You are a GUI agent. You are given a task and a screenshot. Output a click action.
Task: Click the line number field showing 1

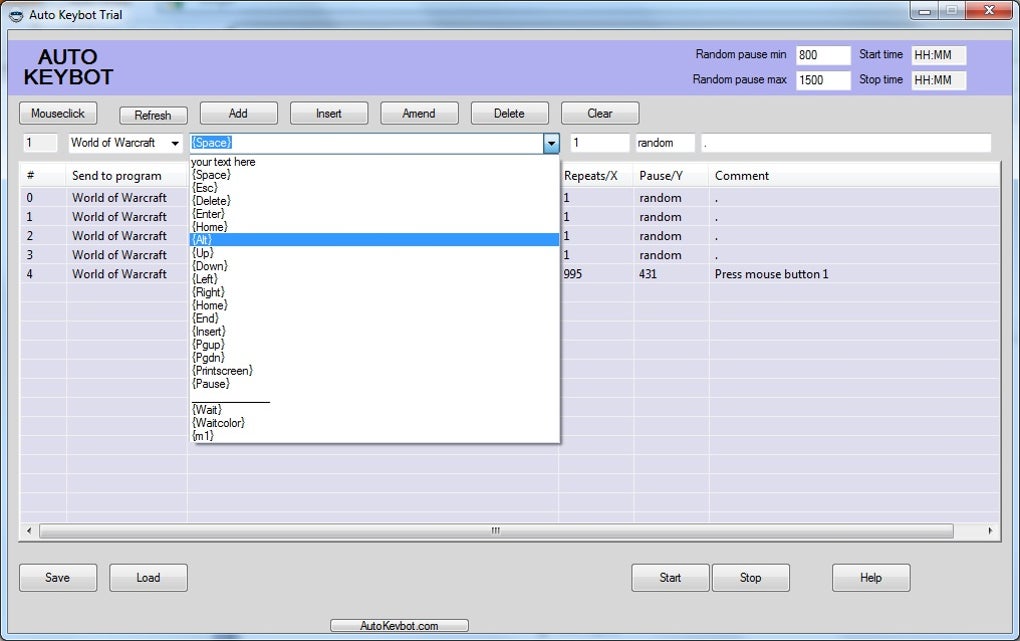(40, 143)
